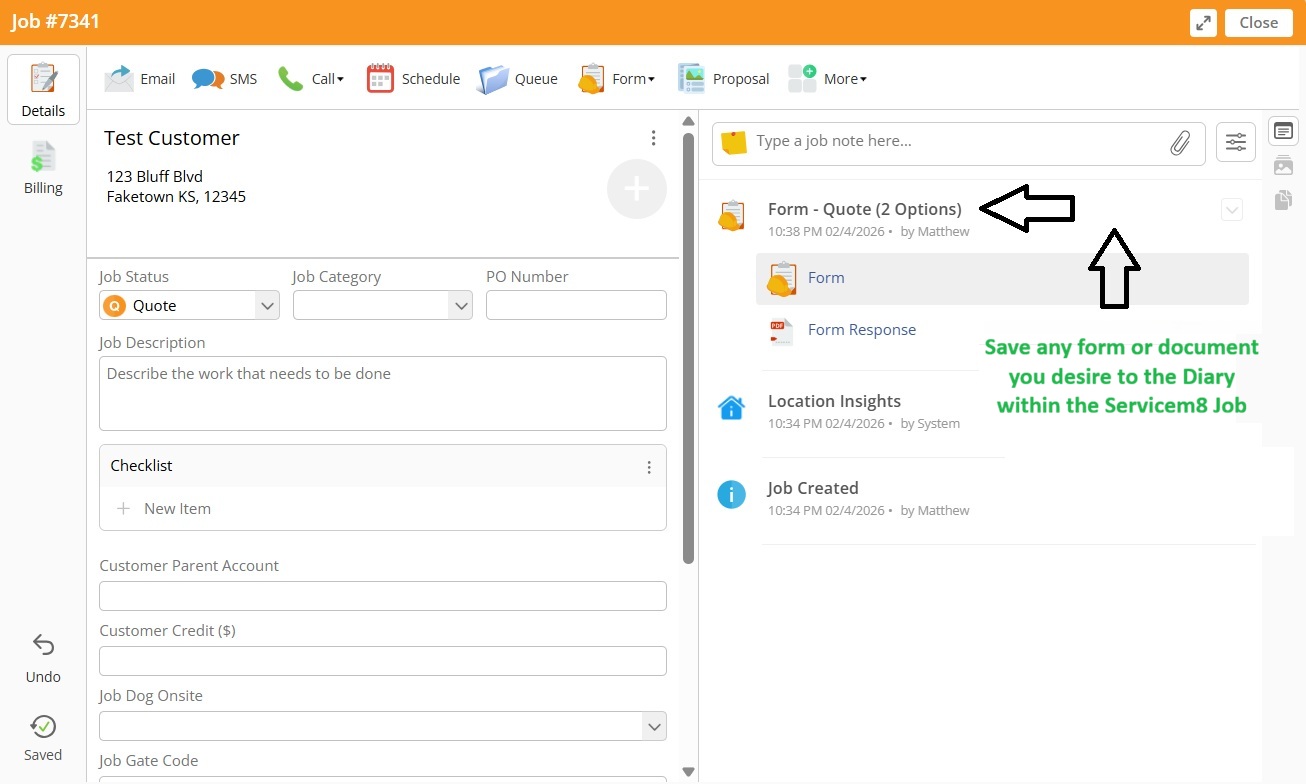Click the scrollbar up arrow

688,121
